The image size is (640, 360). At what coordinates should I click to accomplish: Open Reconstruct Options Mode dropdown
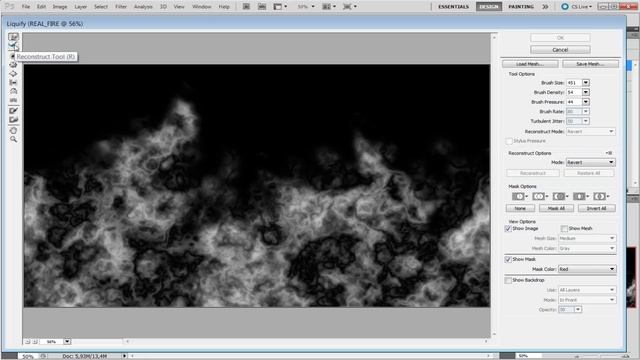coord(590,162)
